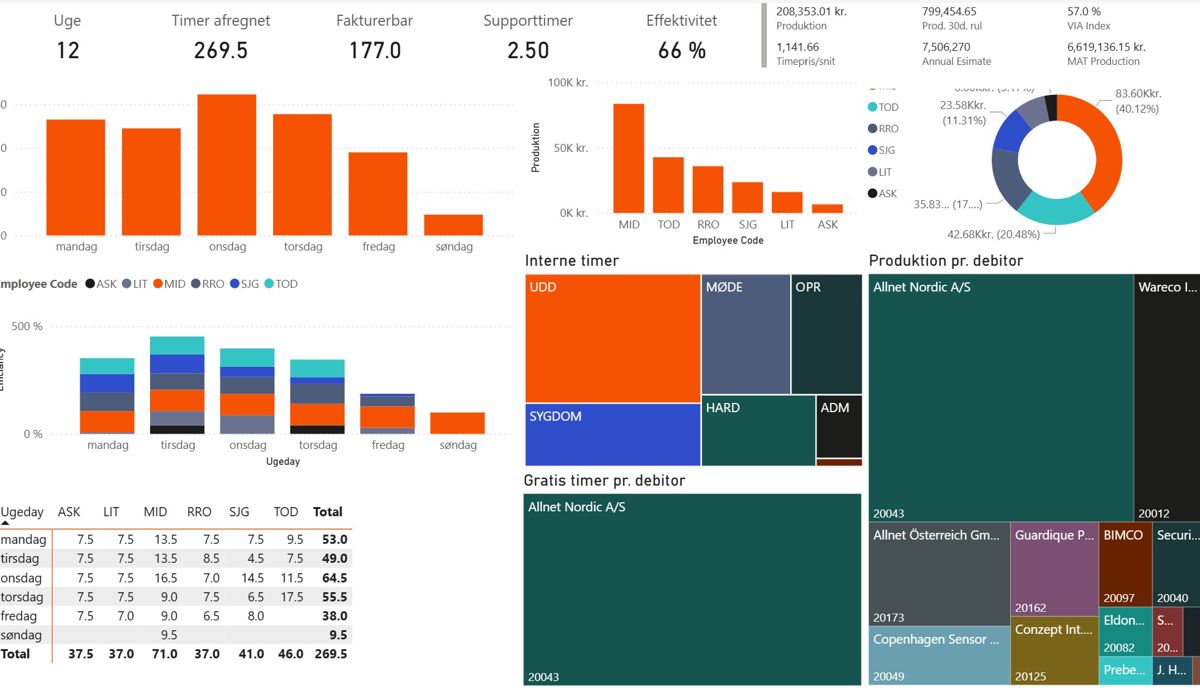
Task: Click the Copenhagen Sensor tile labelled 20049
Action: click(939, 655)
